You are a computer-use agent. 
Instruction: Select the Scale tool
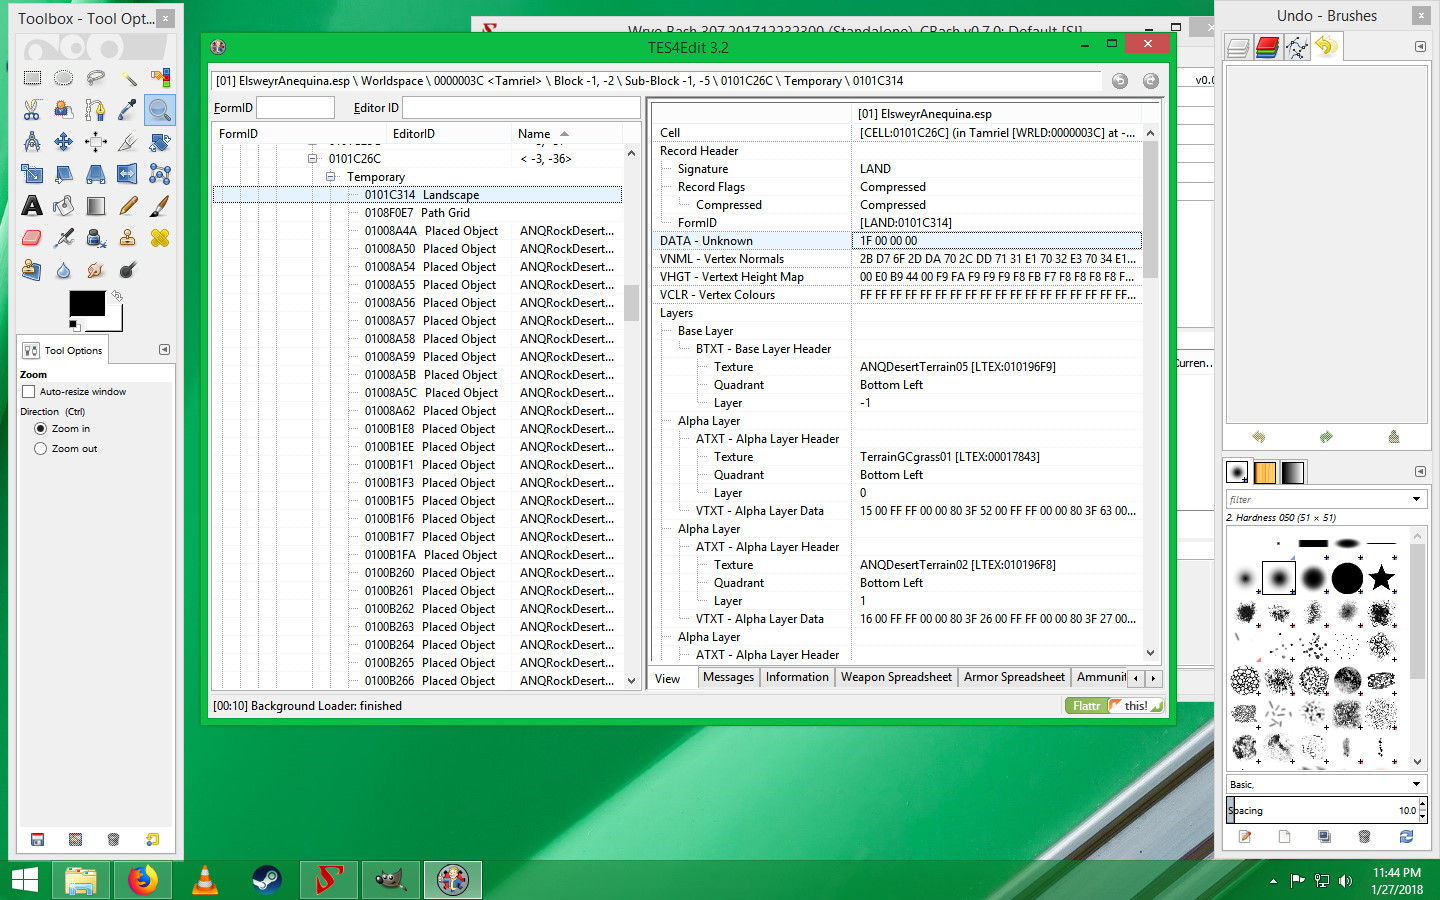[x=32, y=174]
